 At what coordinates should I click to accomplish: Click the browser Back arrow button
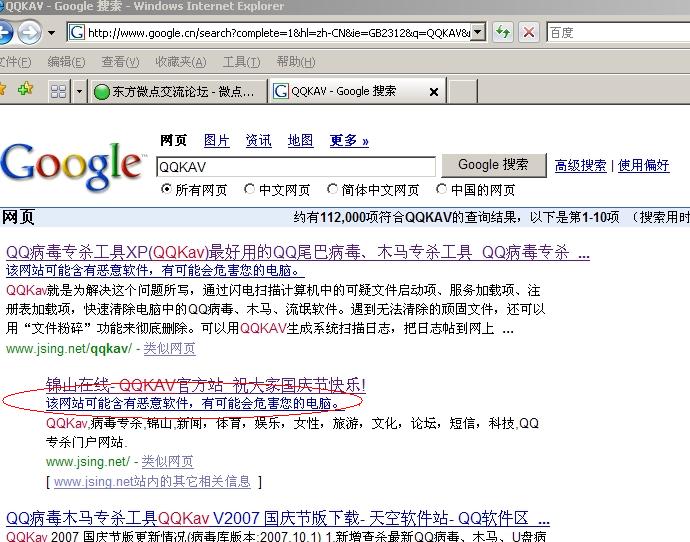tap(4, 32)
